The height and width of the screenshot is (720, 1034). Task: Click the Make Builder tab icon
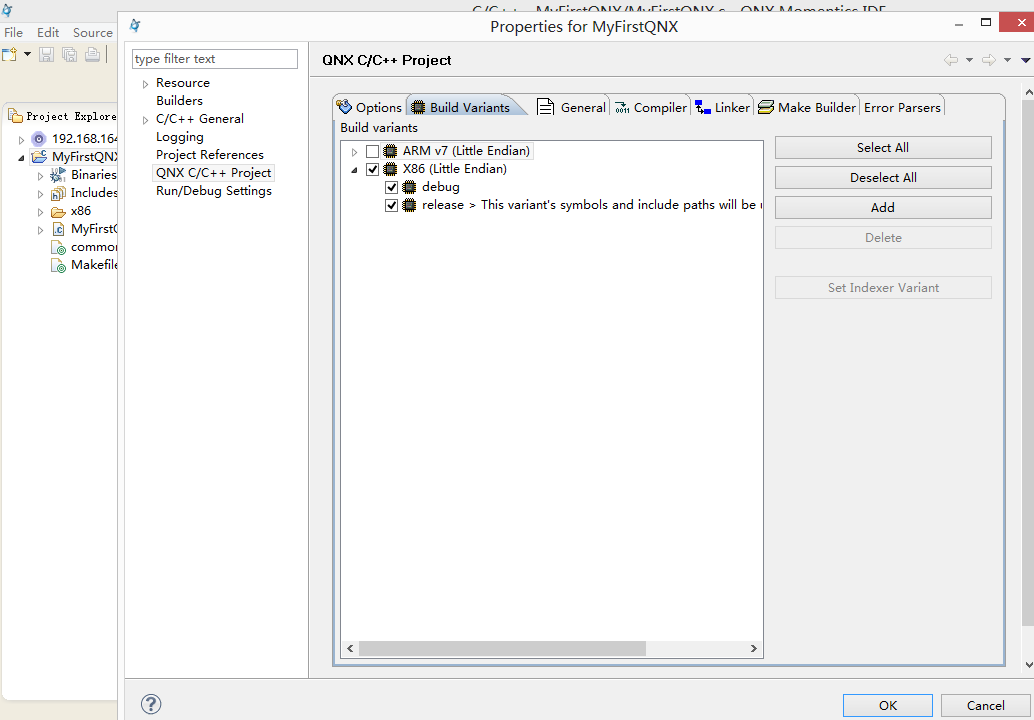(x=766, y=107)
